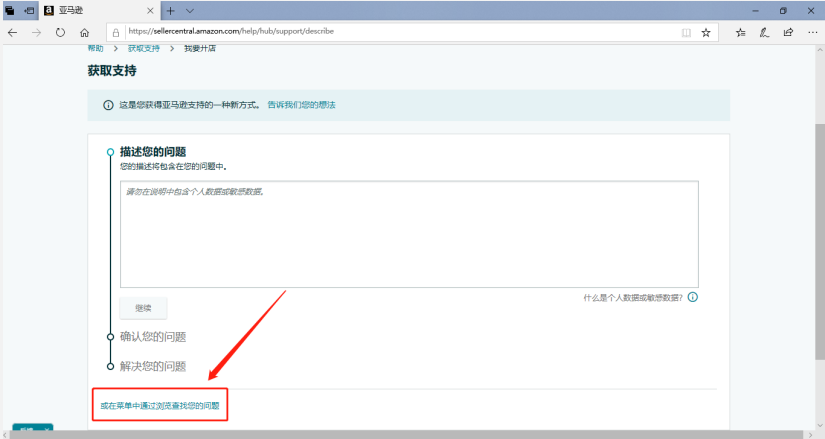825x439 pixels.
Task: Open the add notes pen icon
Action: click(764, 33)
